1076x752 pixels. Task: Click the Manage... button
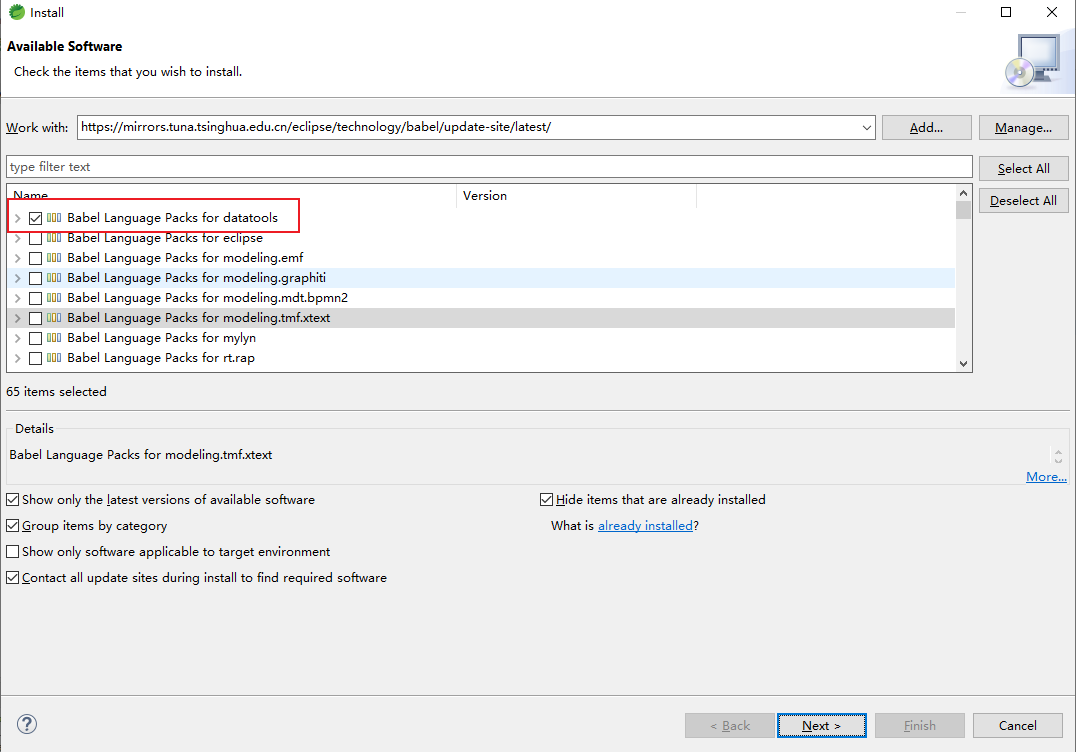click(1023, 128)
